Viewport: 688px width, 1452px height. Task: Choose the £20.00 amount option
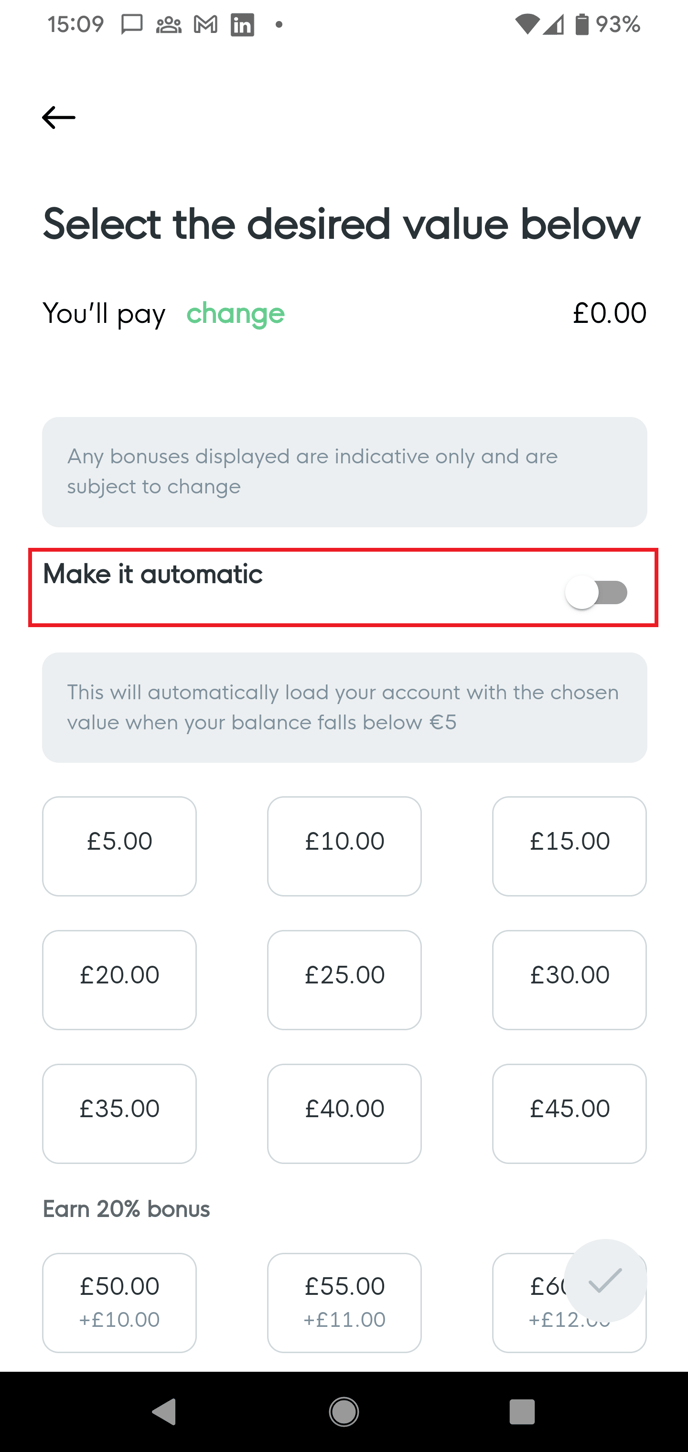[119, 980]
